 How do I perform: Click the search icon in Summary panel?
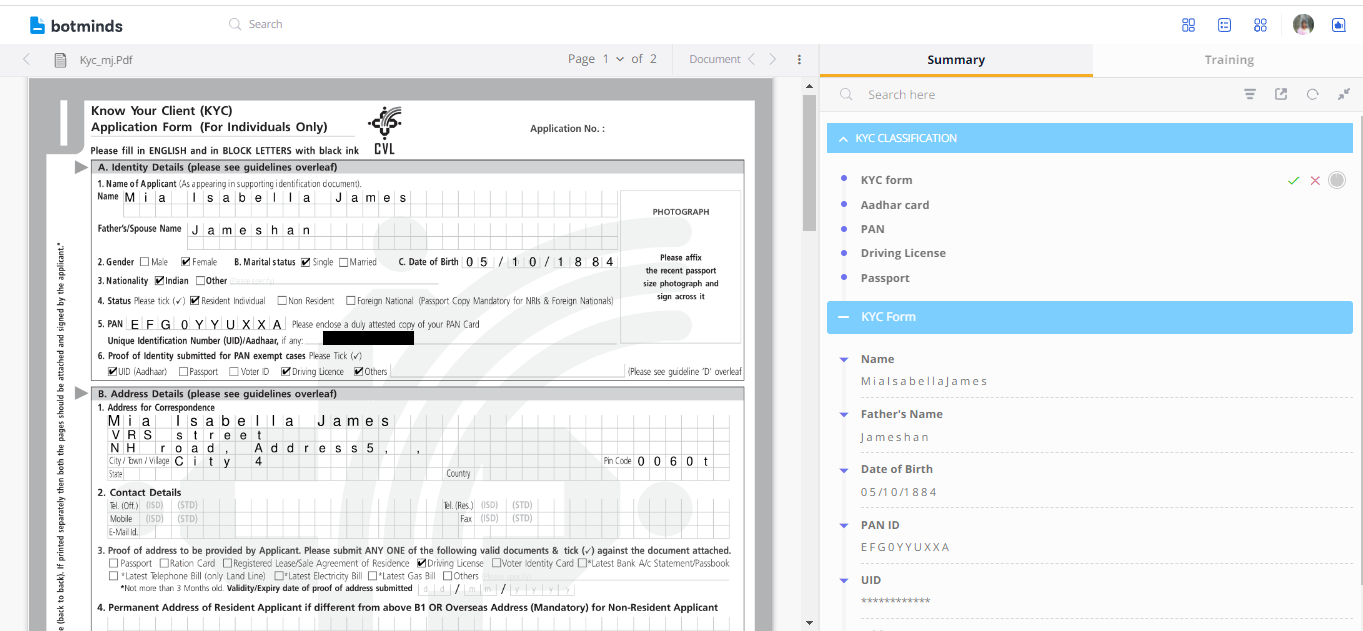(846, 94)
